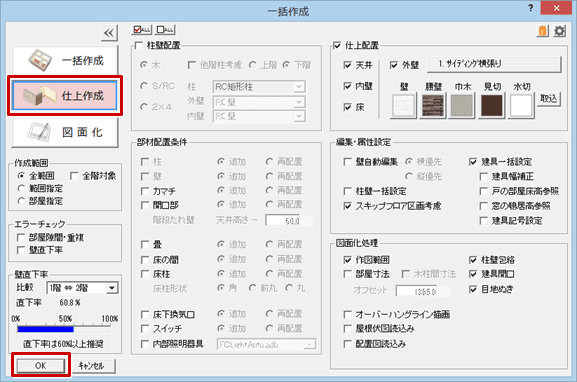Click the check-all icon button

tap(142, 30)
